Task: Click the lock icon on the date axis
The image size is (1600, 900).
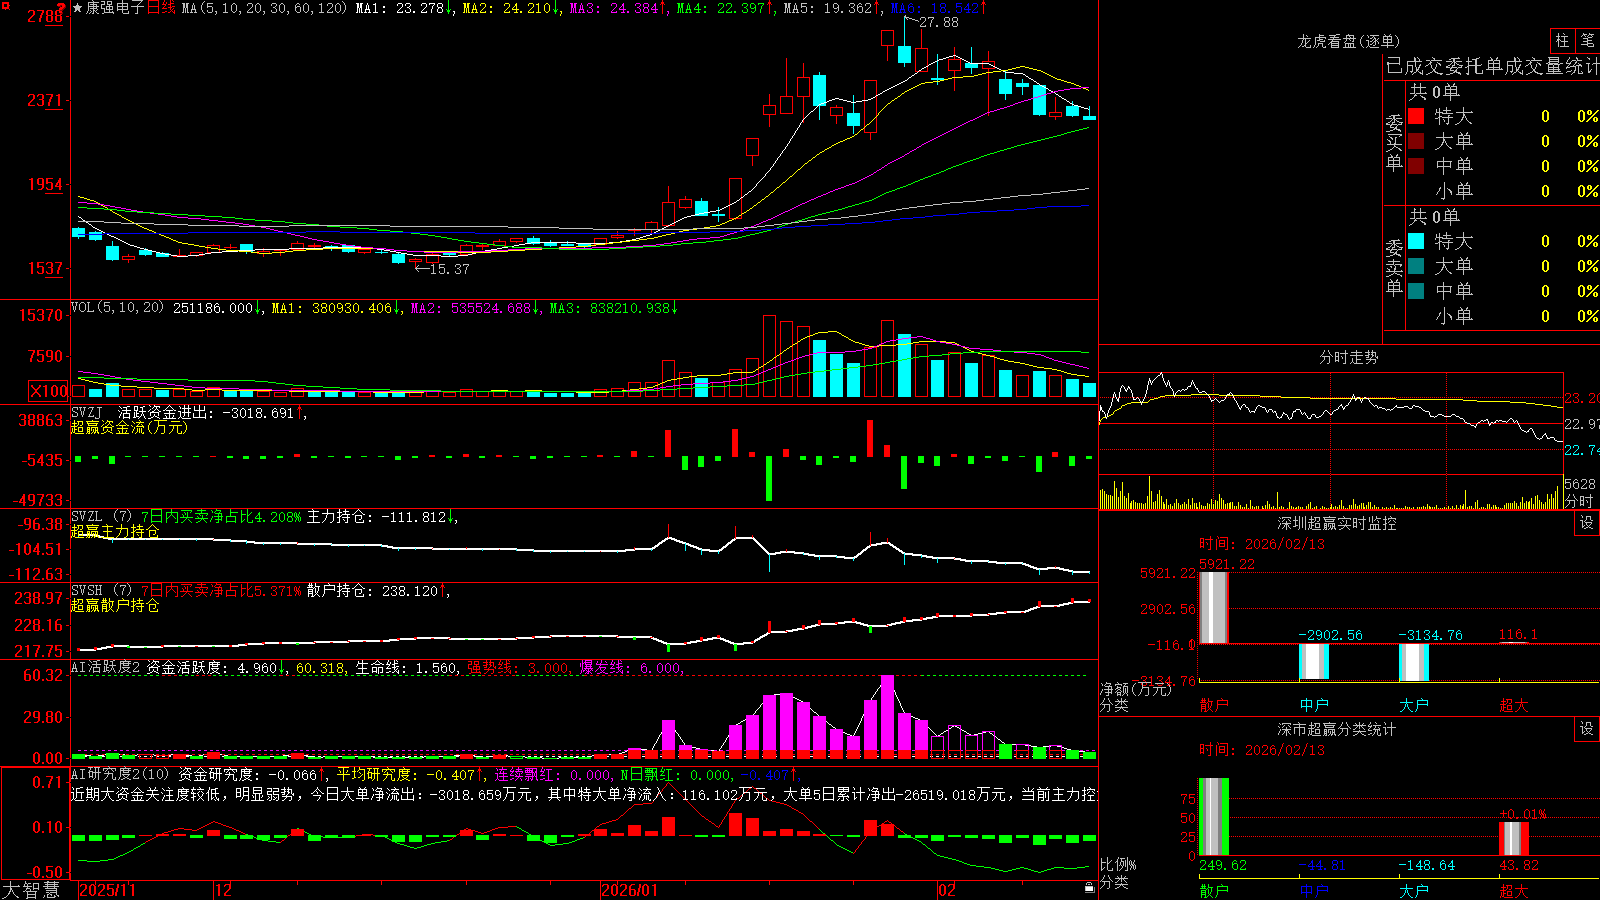Action: 1090,888
